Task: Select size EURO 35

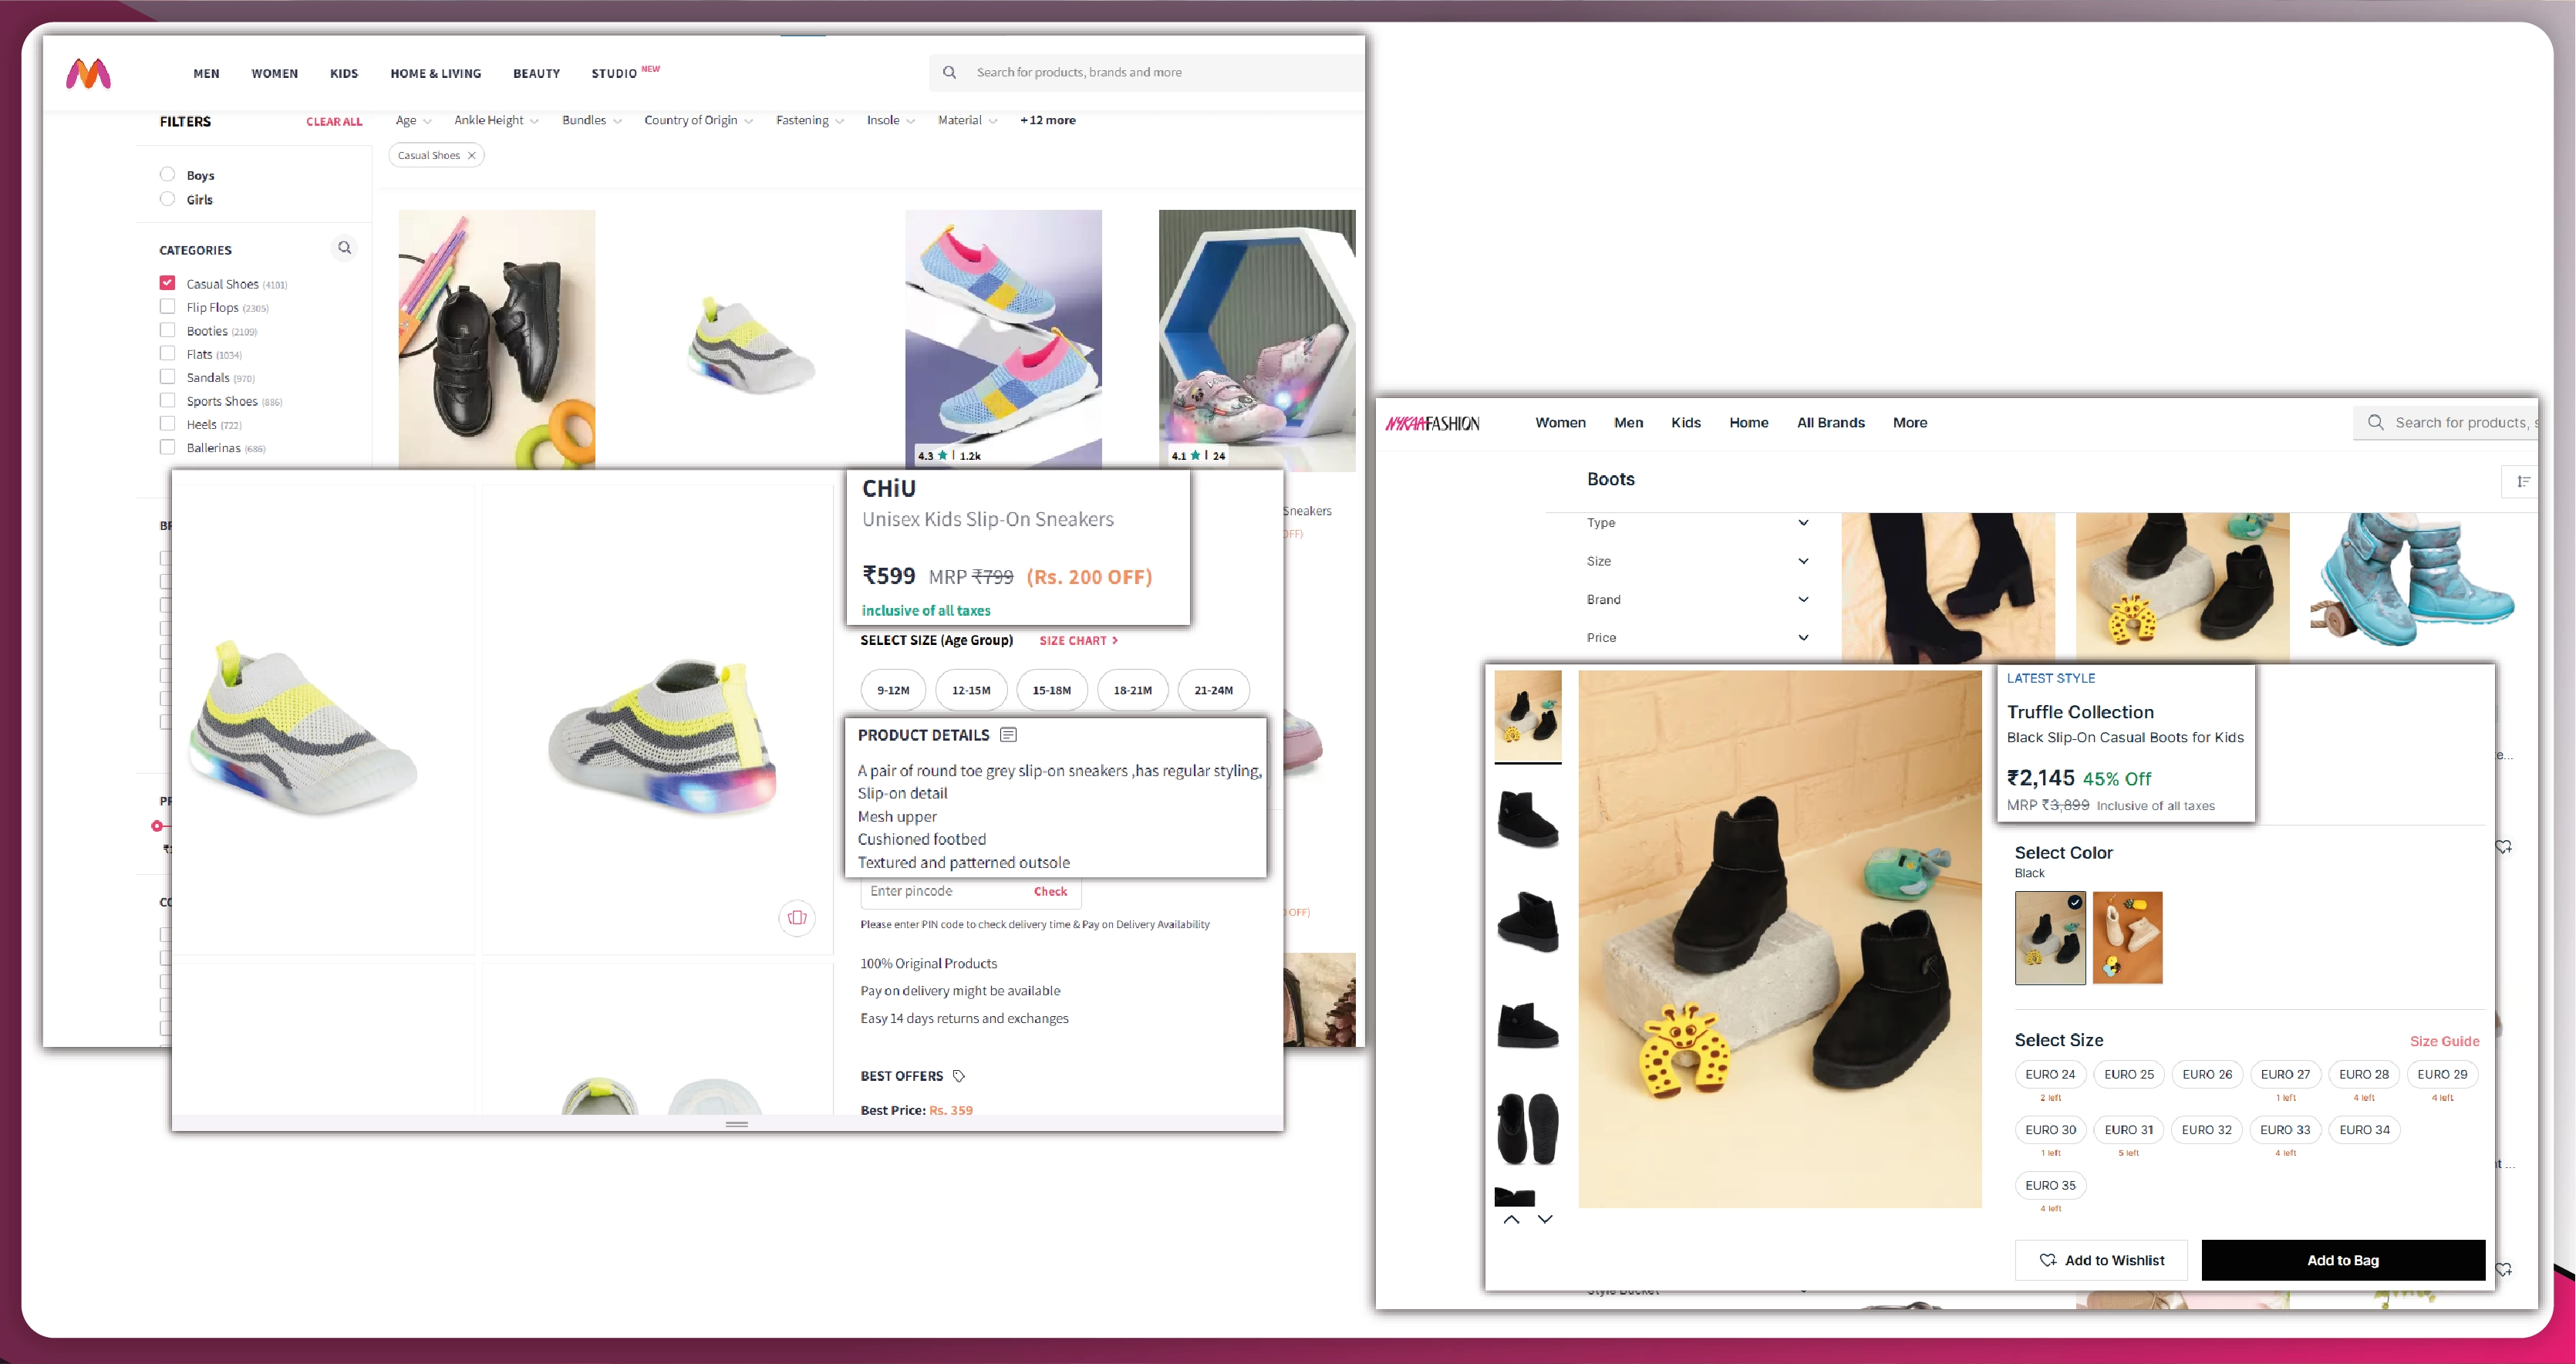Action: coord(2049,1185)
